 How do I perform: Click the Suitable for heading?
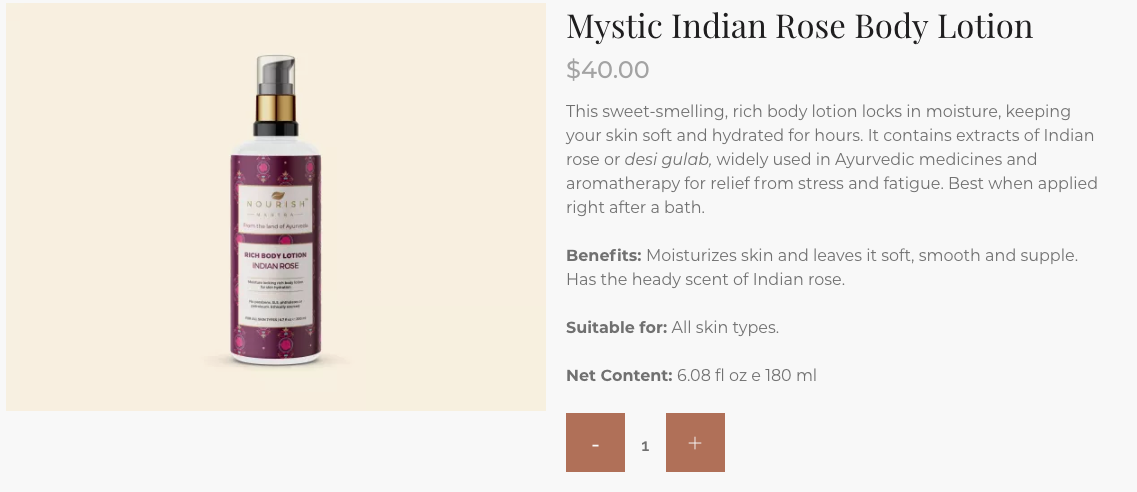pos(616,328)
